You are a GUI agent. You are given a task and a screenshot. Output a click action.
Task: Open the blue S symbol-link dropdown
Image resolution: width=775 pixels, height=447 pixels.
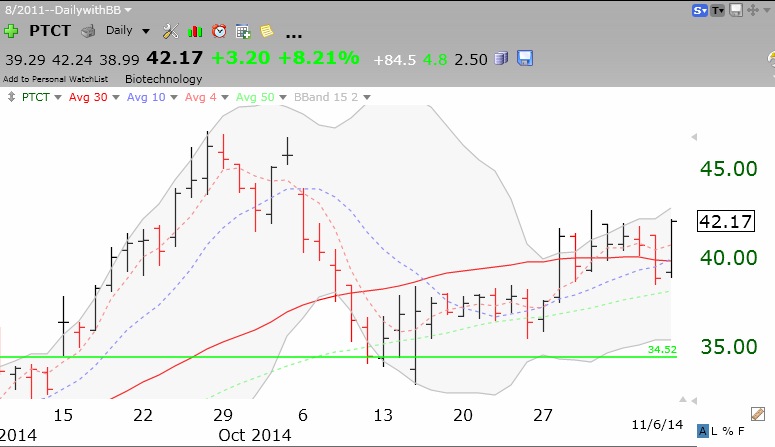point(700,10)
